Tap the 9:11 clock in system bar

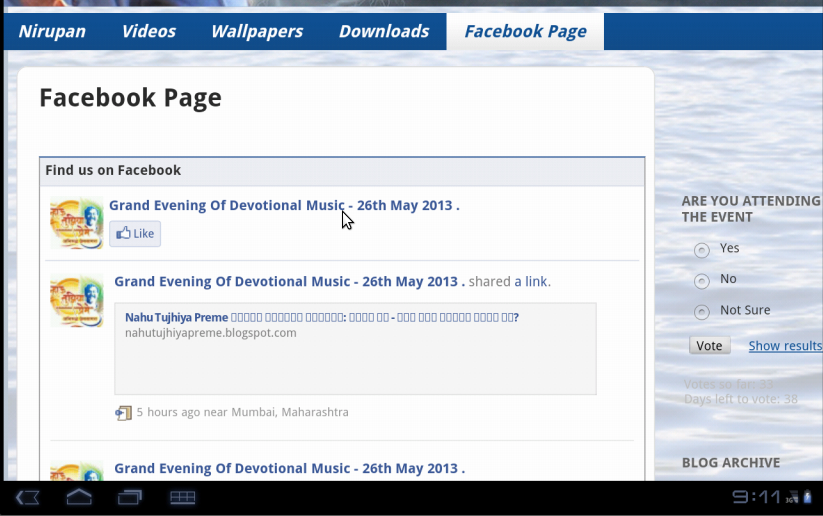[756, 497]
